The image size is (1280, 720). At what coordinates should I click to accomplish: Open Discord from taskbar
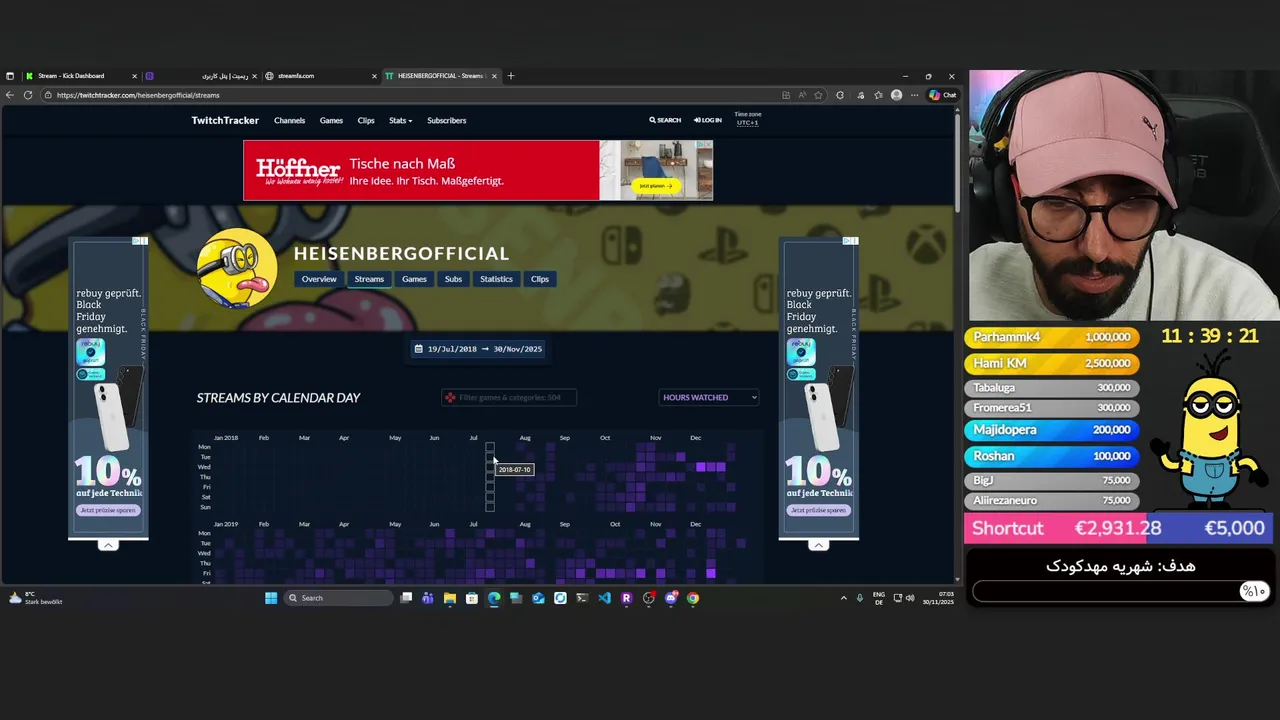(671, 598)
